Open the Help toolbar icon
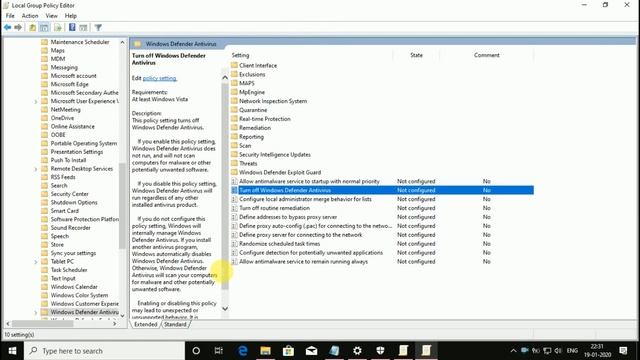The image size is (640, 360). 72,27
